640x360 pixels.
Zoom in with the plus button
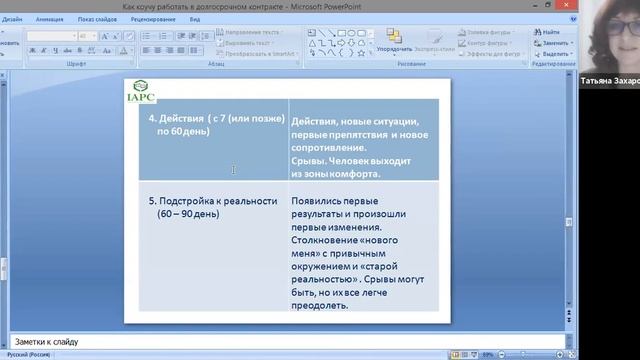click(x=559, y=355)
